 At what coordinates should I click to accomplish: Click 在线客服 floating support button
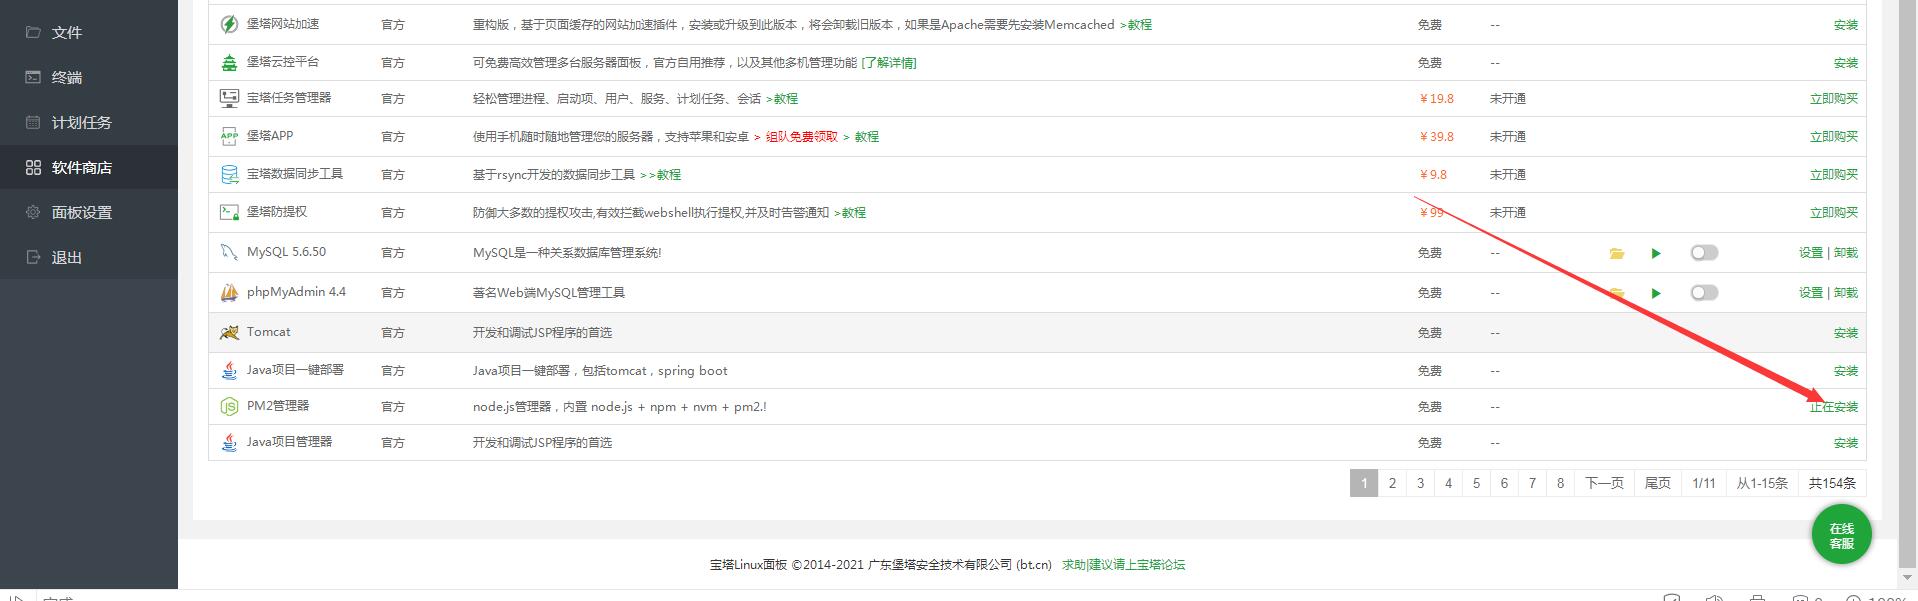click(x=1841, y=535)
